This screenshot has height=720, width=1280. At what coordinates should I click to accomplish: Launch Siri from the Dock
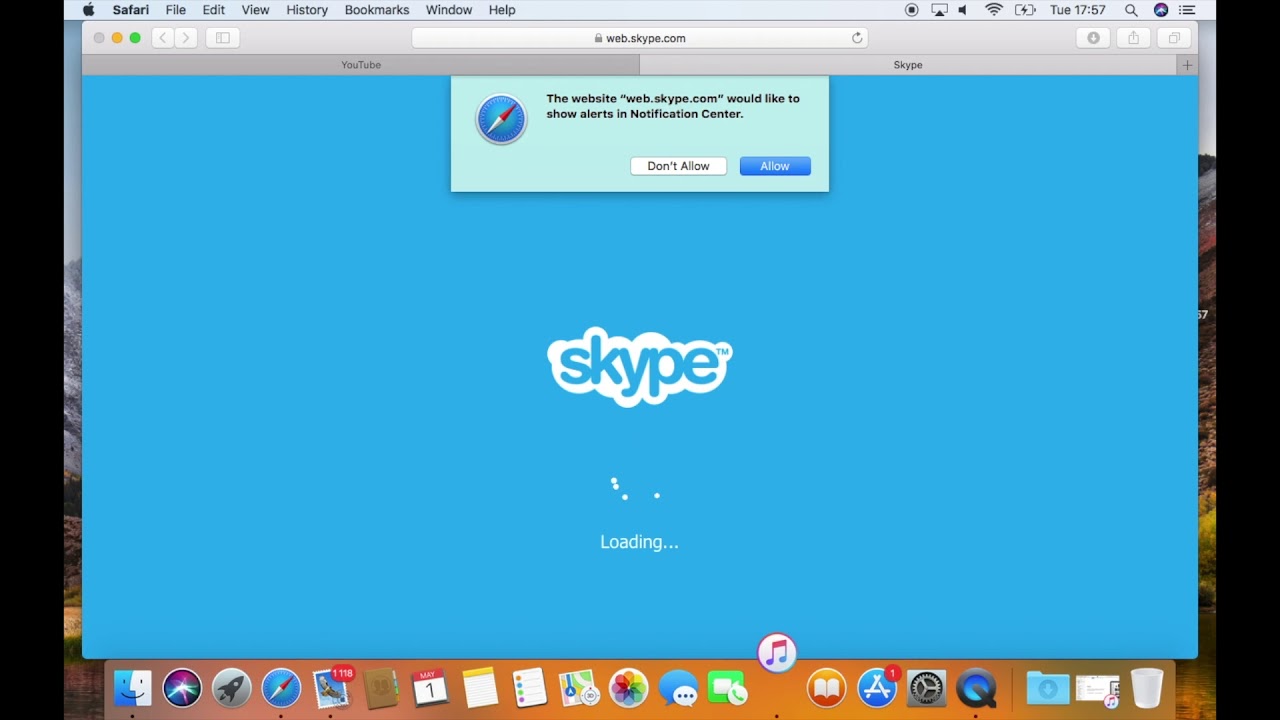[x=182, y=689]
